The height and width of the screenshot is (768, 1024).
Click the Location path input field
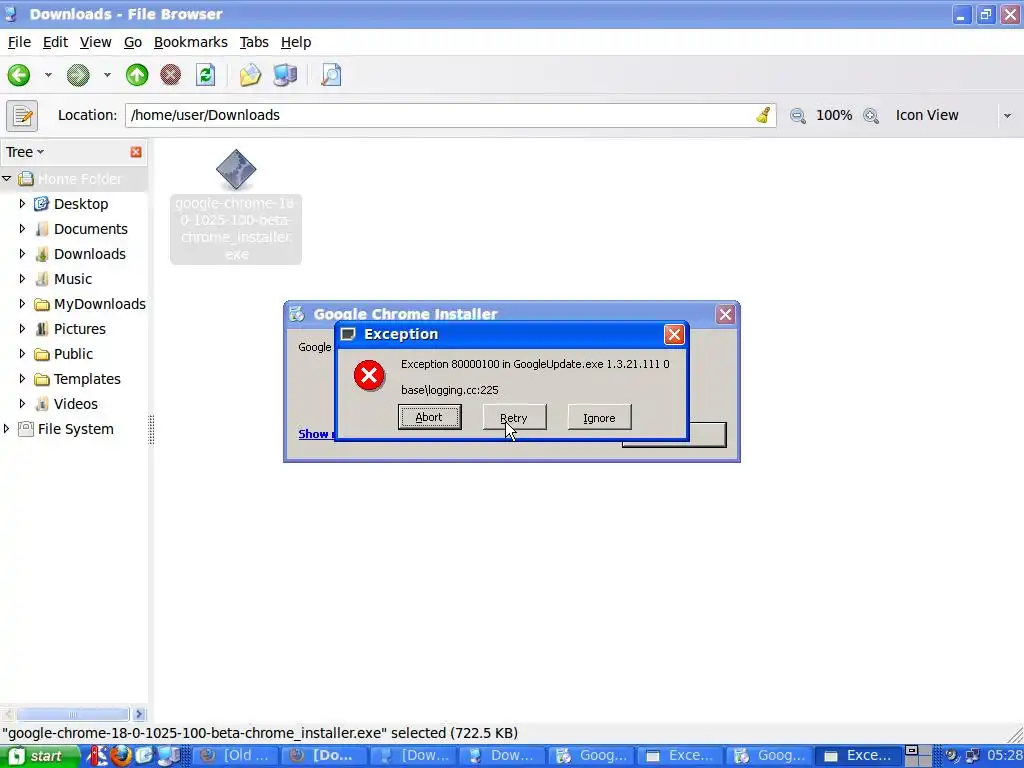click(x=451, y=116)
